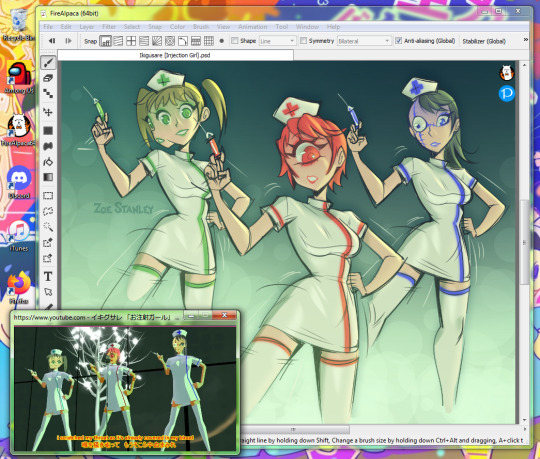Select the Eraser tool

click(48, 78)
